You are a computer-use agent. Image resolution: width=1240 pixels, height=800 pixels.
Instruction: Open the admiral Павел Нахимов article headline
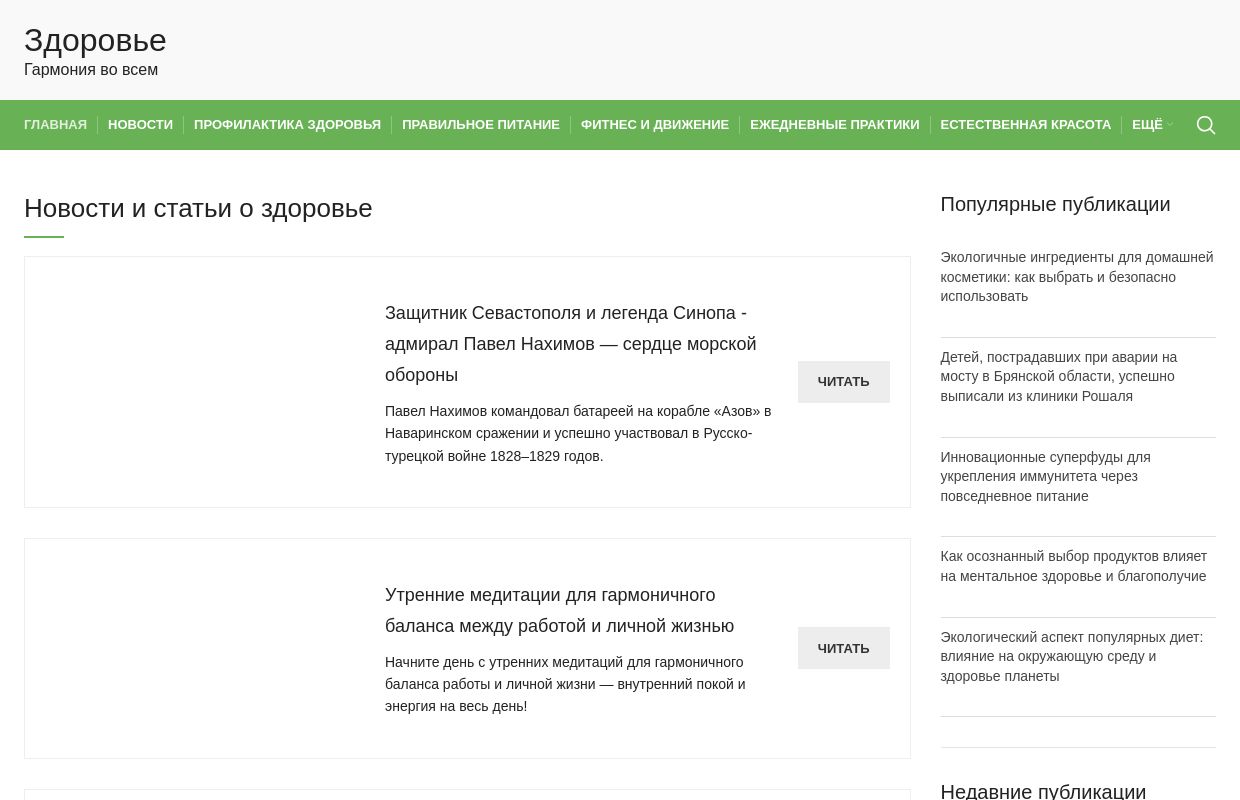pos(570,343)
